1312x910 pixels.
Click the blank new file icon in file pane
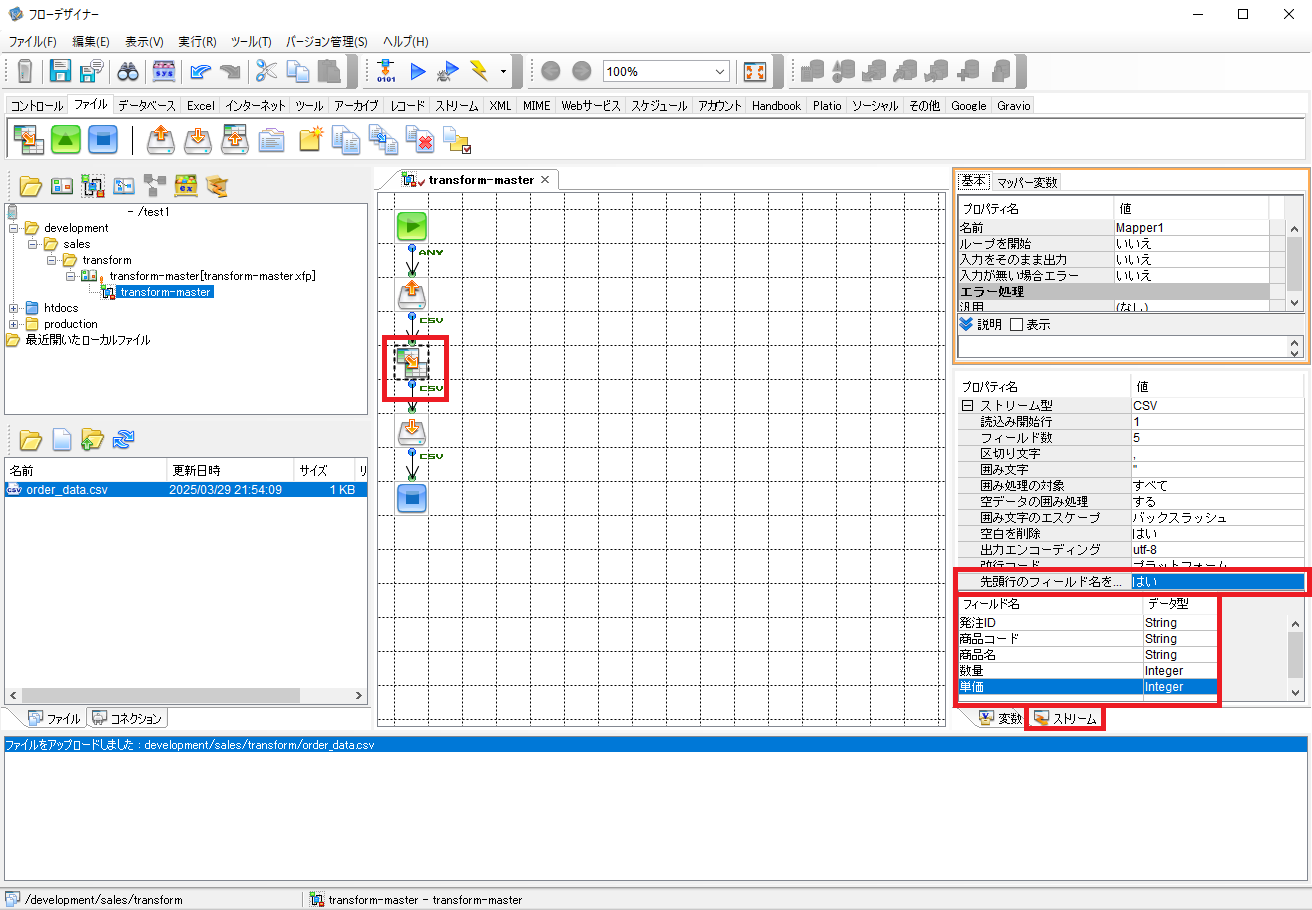click(x=62, y=439)
